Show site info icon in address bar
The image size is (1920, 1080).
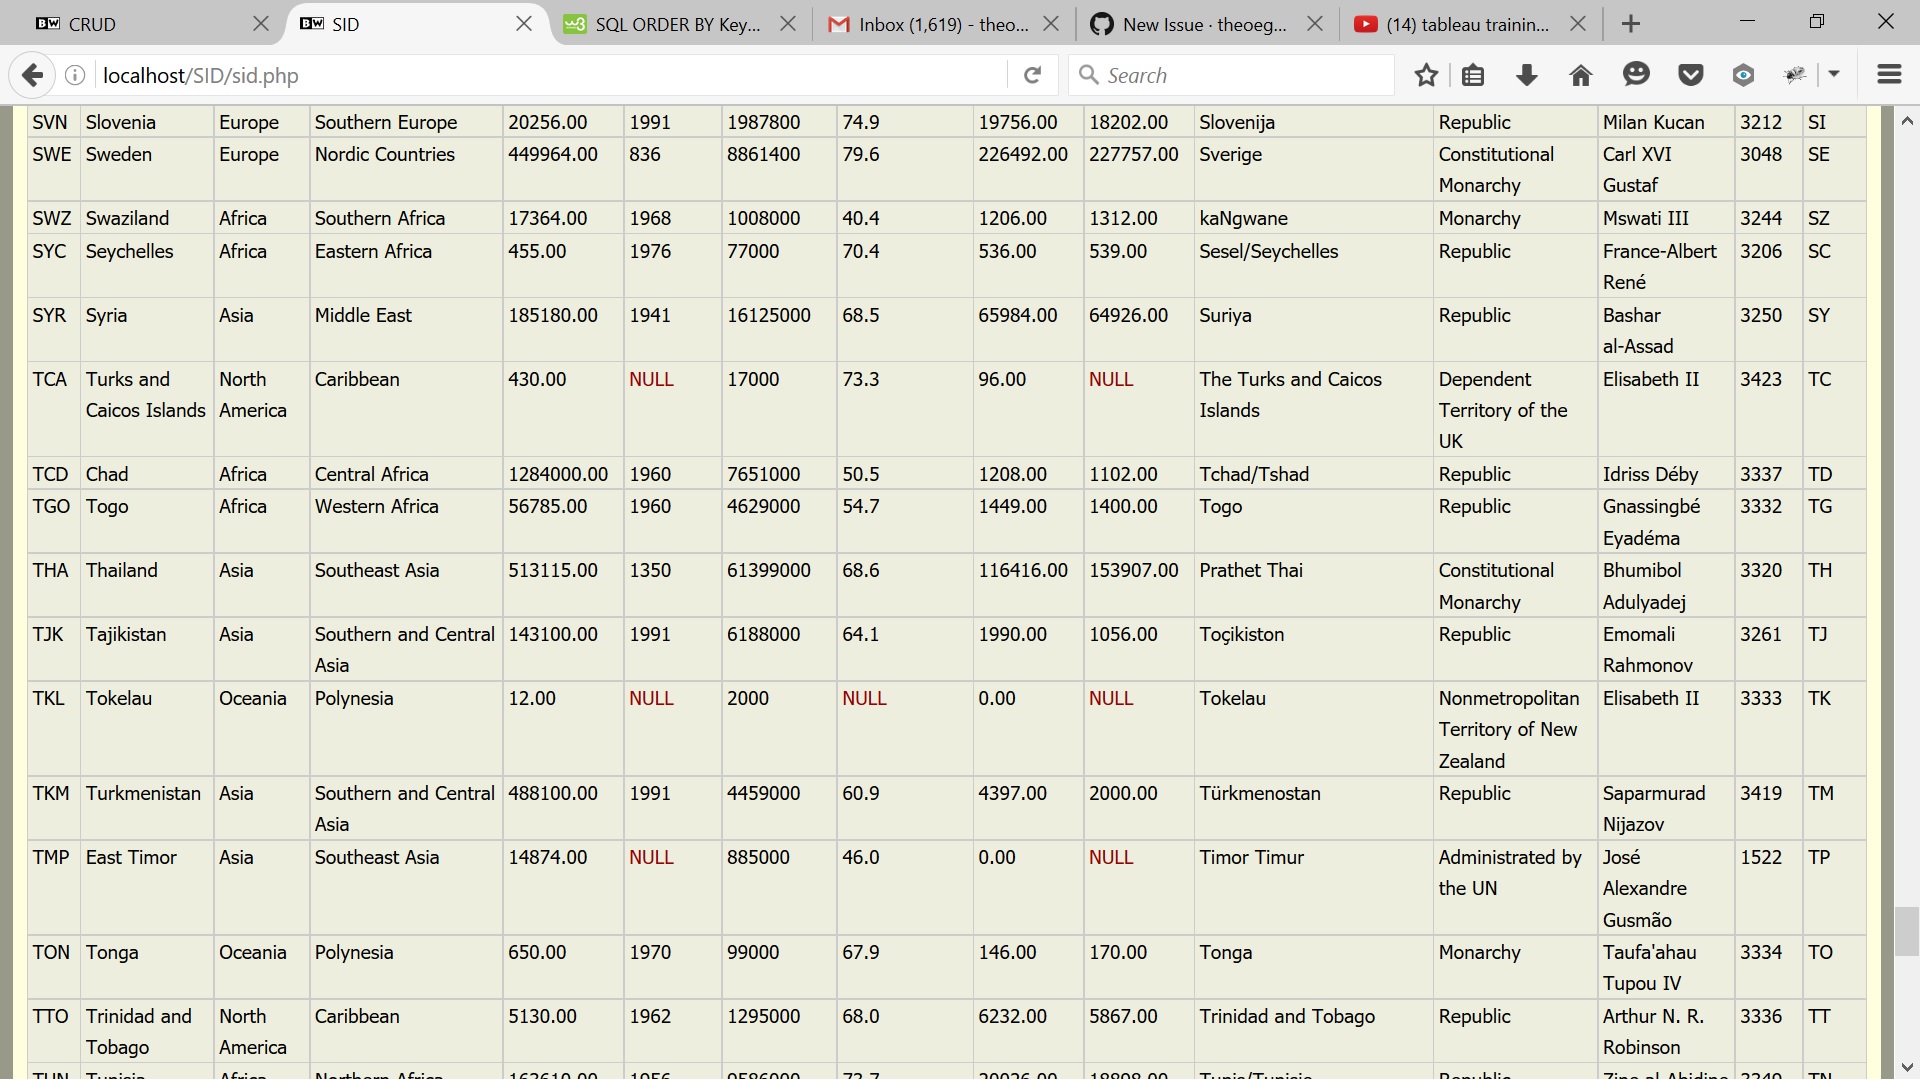[75, 75]
